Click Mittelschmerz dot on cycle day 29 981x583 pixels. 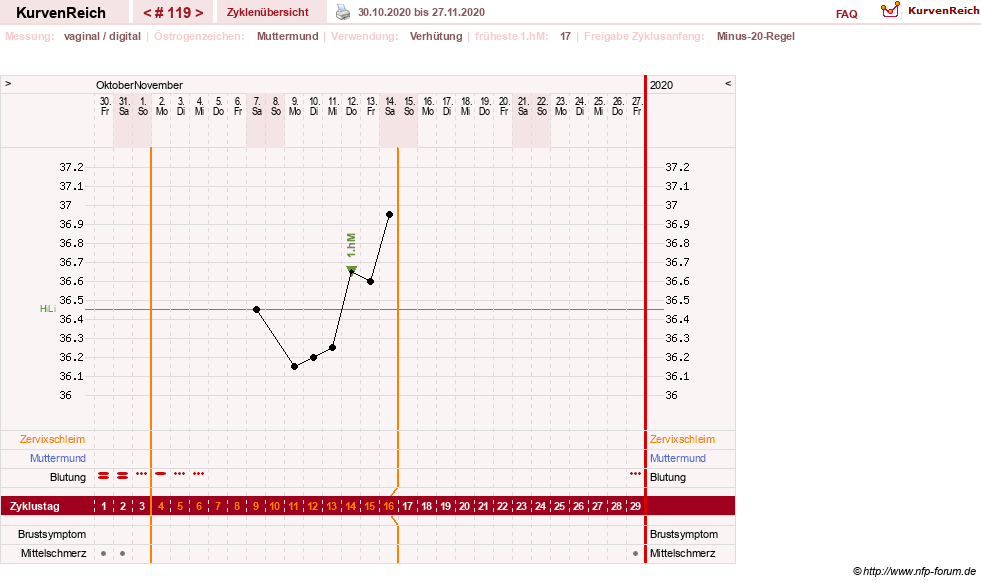click(x=636, y=554)
